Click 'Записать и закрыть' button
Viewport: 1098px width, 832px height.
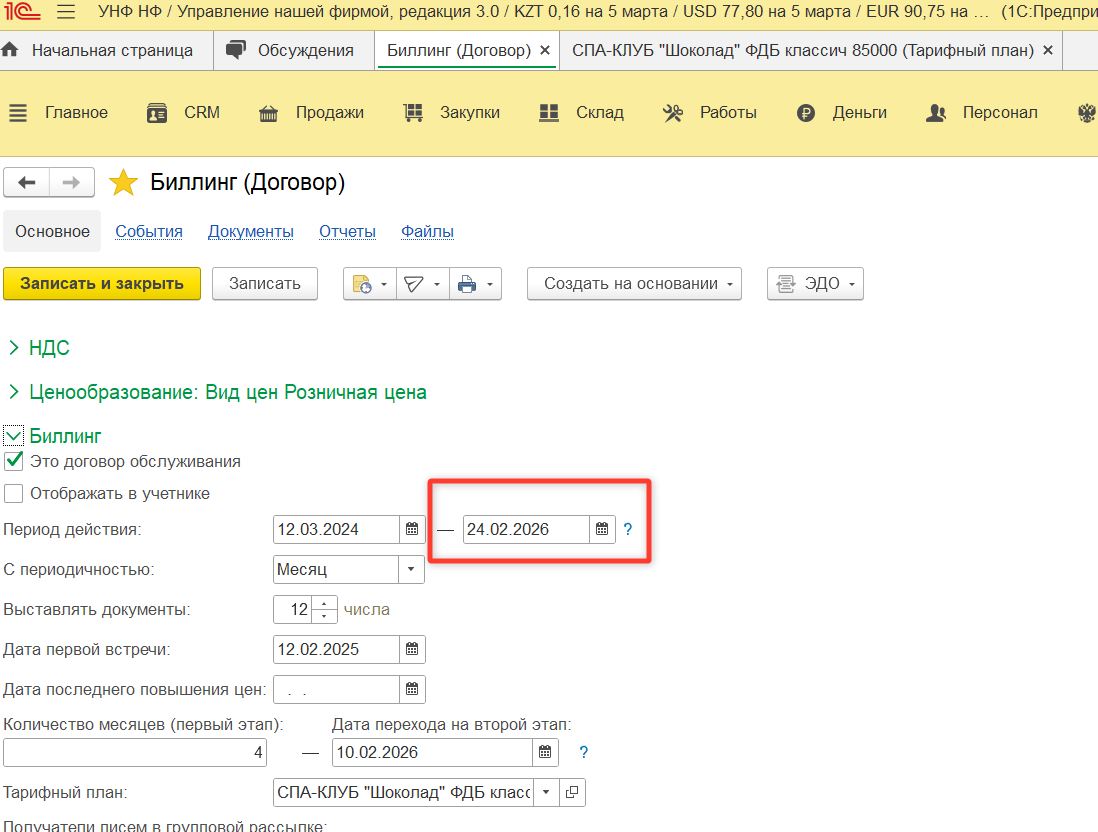[x=102, y=284]
